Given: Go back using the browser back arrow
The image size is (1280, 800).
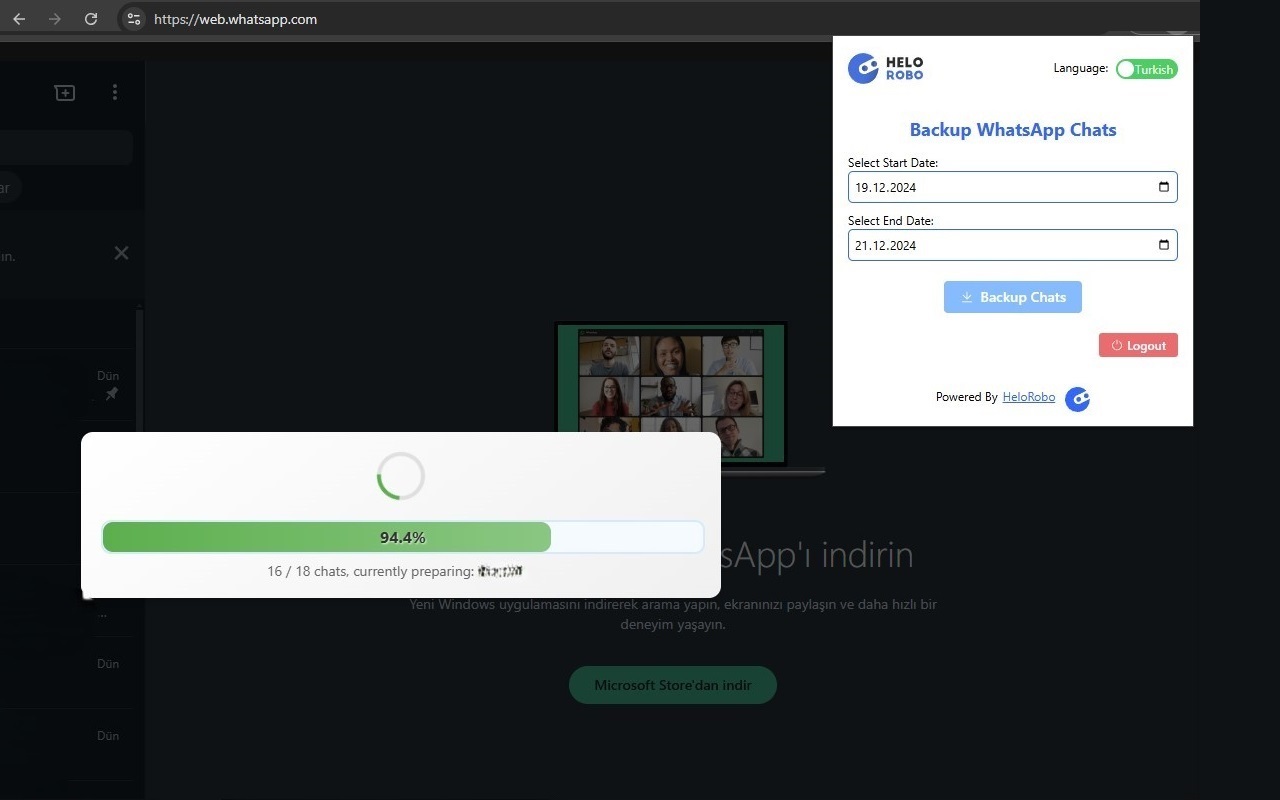Looking at the screenshot, I should point(19,19).
